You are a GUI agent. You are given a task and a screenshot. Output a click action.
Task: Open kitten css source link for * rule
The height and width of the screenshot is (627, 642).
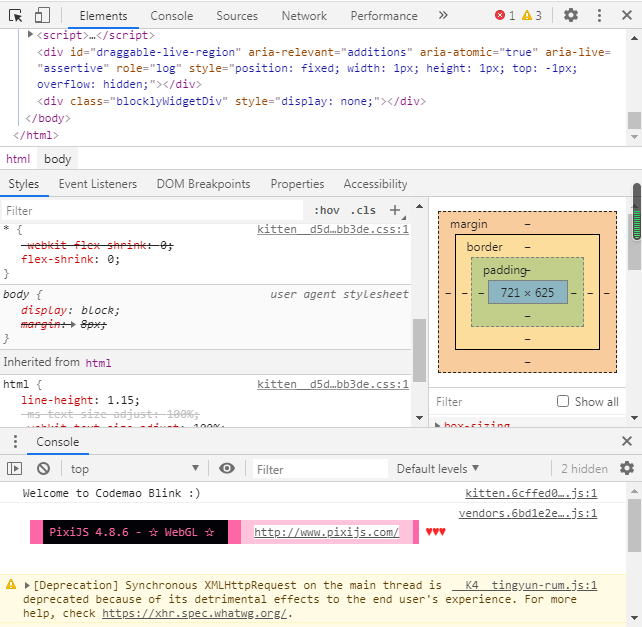click(x=332, y=229)
